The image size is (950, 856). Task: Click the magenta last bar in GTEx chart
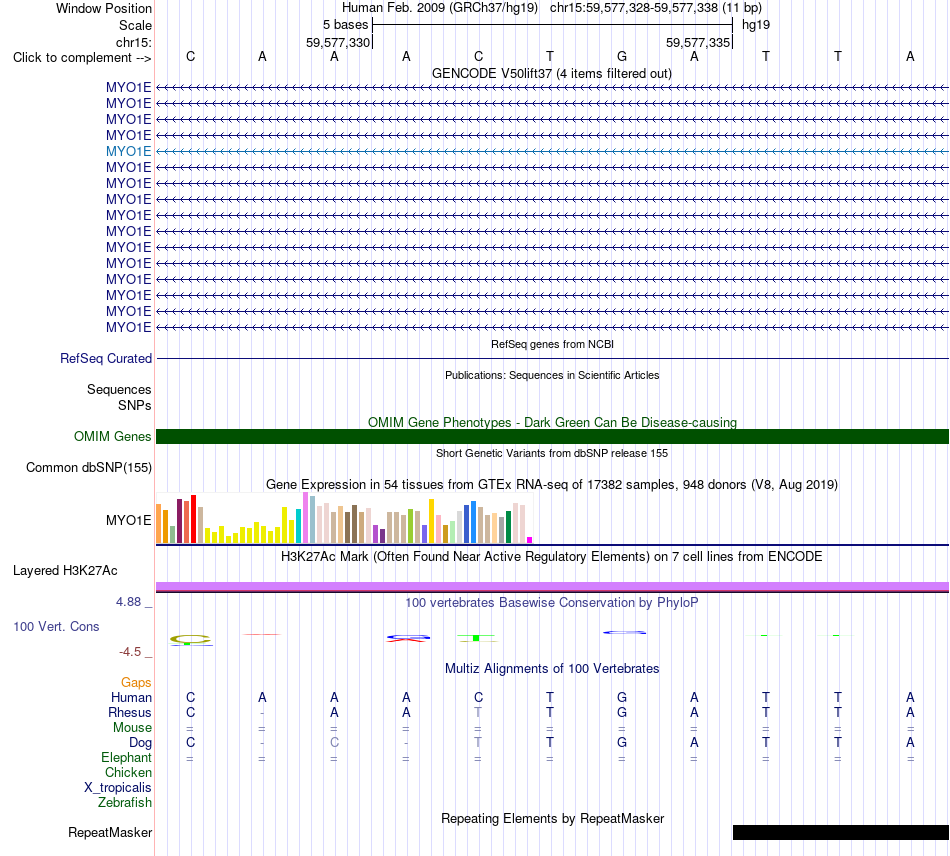(530, 540)
